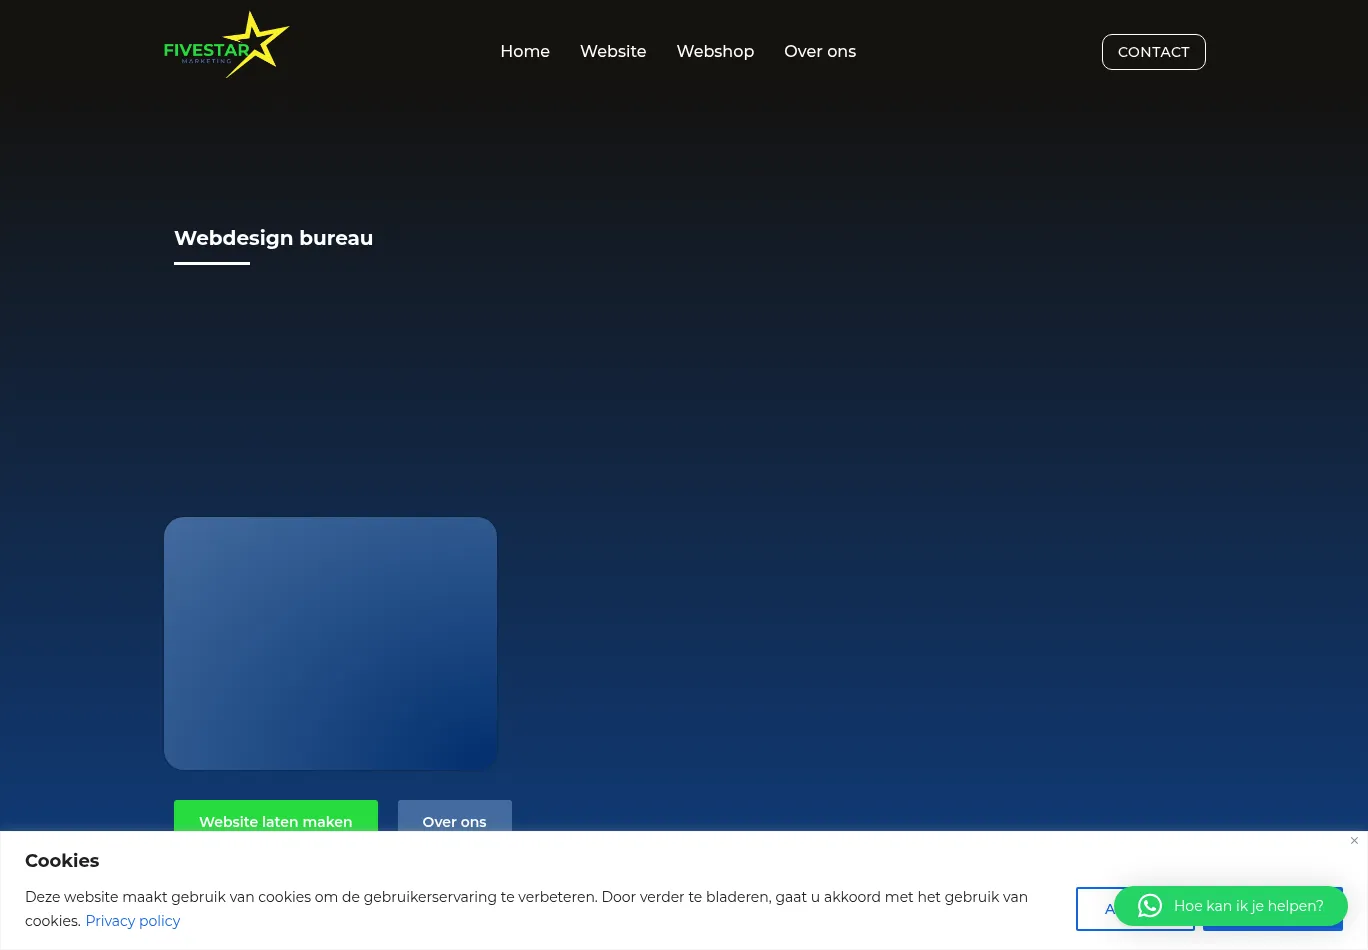The height and width of the screenshot is (950, 1368).
Task: Open Over ons in the top navigation
Action: (x=820, y=52)
